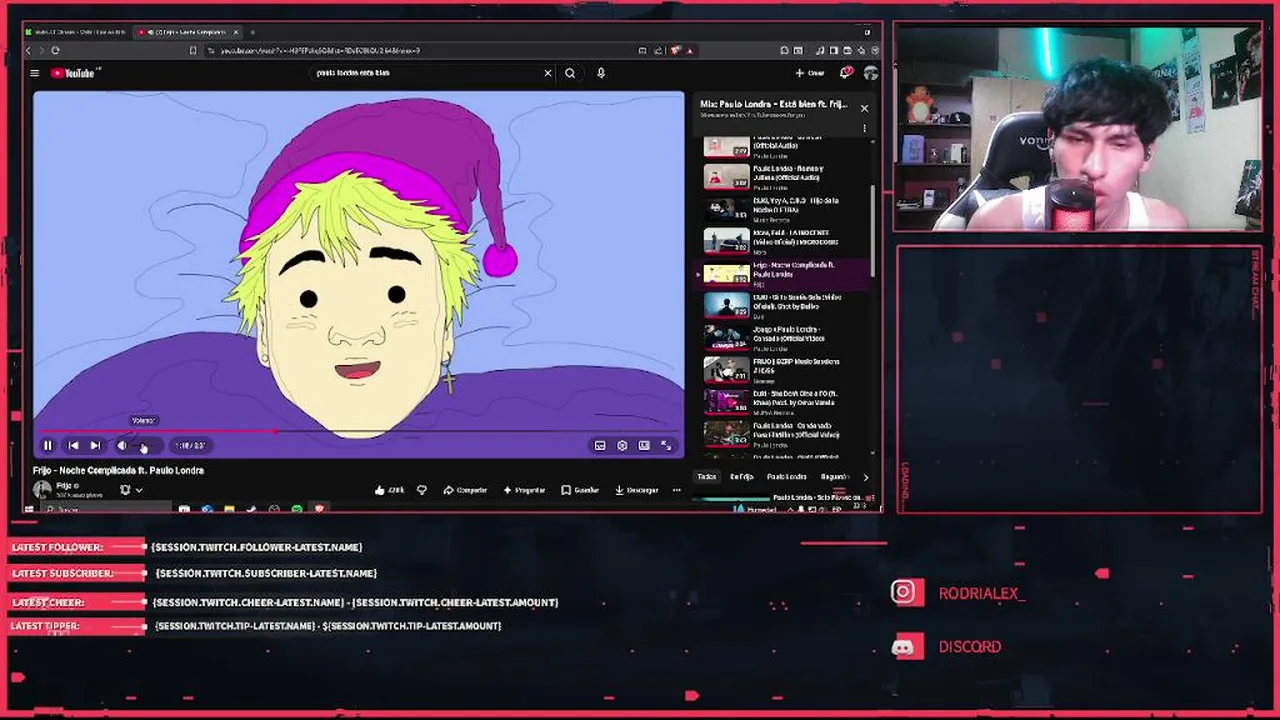1280x720 pixels.
Task: Click the browser address bar URL
Action: click(320, 50)
